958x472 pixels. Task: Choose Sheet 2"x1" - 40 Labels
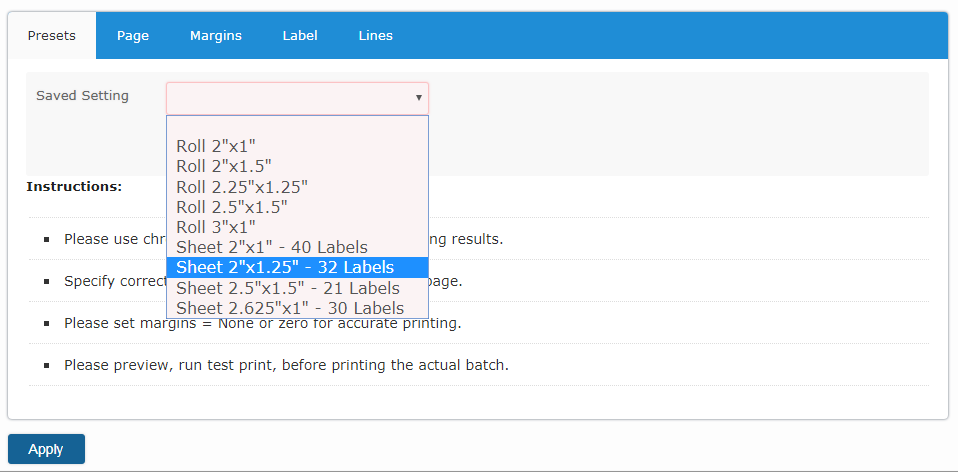point(298,247)
